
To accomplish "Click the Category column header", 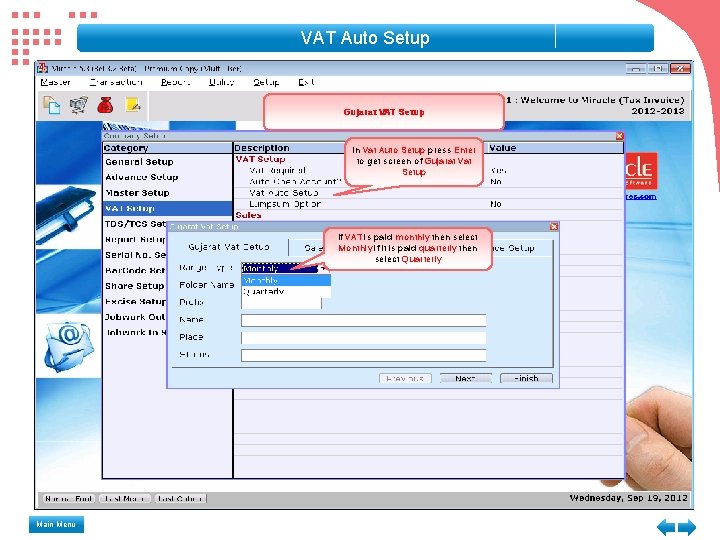I will click(168, 148).
